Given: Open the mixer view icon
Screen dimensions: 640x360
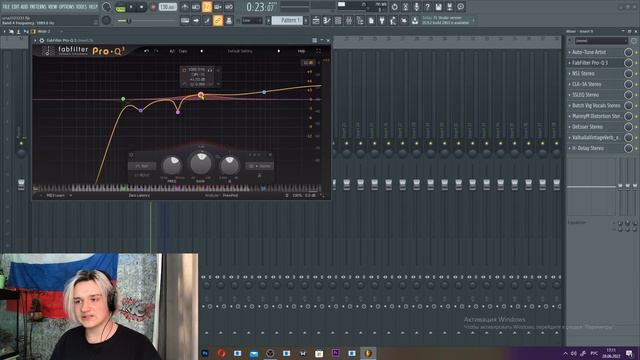Looking at the screenshot, I should pyautogui.click(x=349, y=20).
